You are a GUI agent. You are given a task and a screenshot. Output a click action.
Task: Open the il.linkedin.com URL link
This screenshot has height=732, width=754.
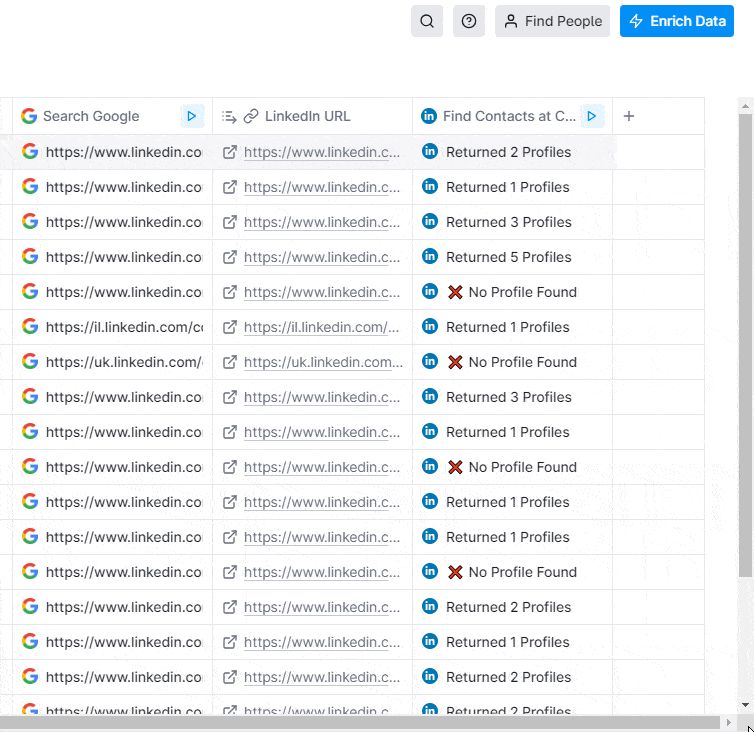tap(321, 327)
